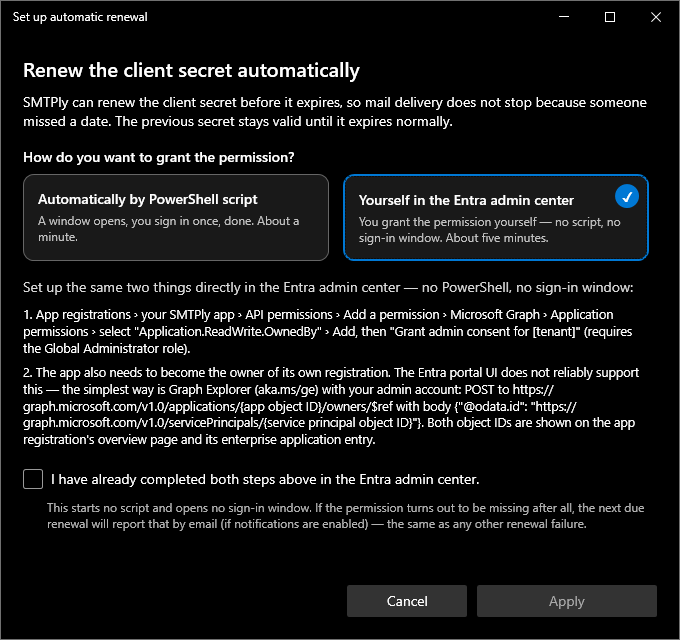
Task: Click step 1 'App registrations' instruction text
Action: pos(327,331)
